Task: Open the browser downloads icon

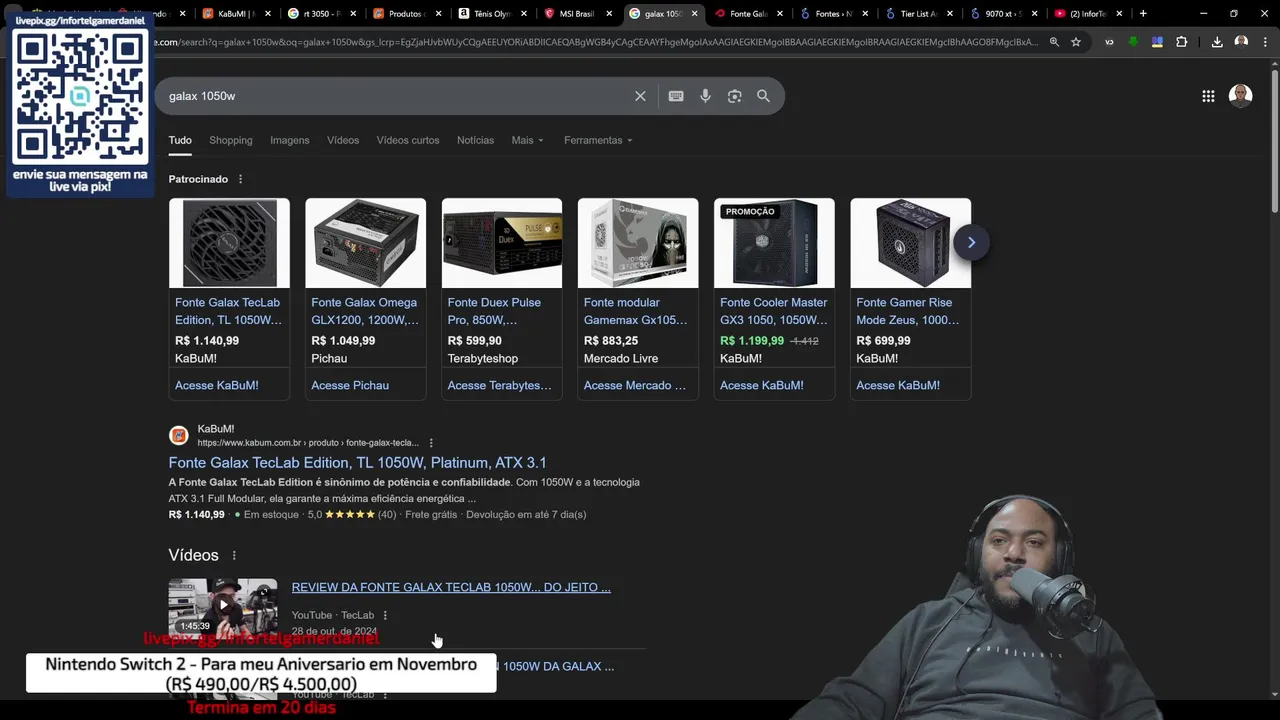Action: (1217, 42)
